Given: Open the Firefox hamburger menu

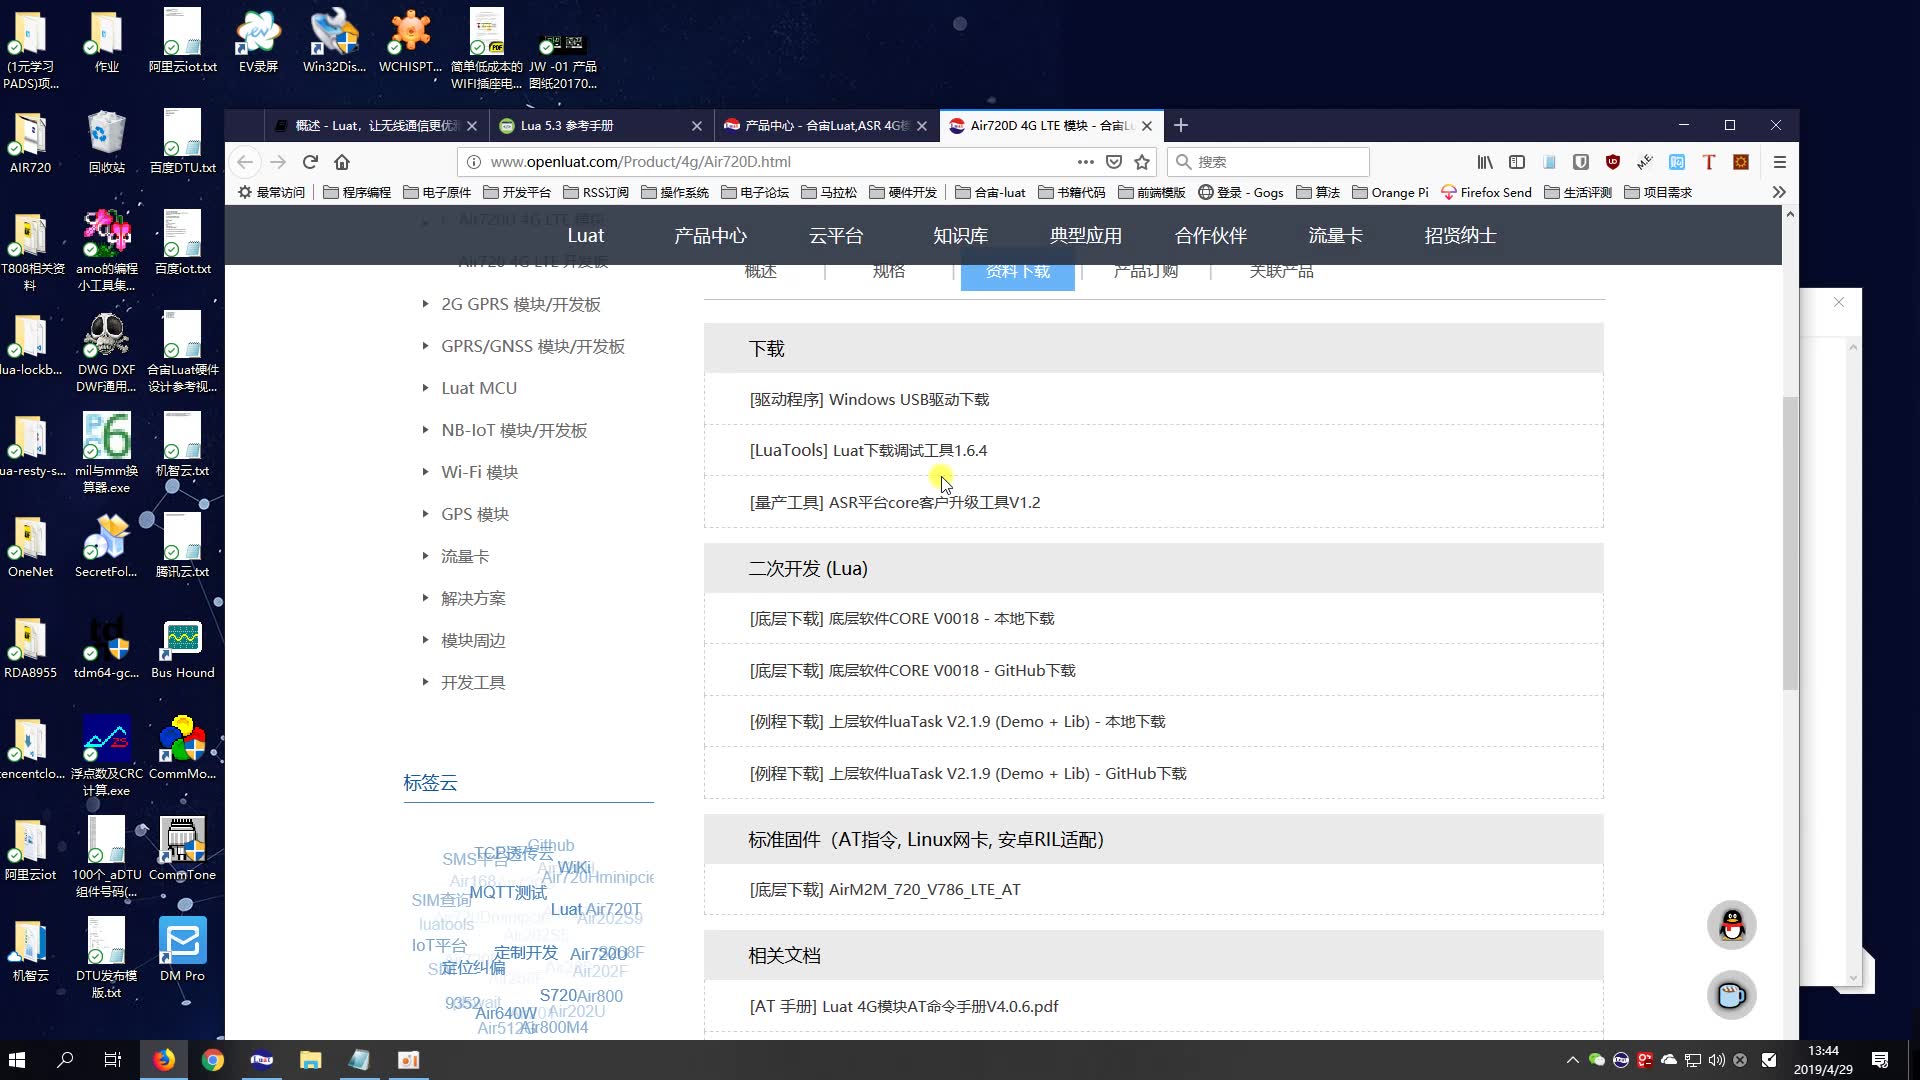Looking at the screenshot, I should pos(1779,162).
